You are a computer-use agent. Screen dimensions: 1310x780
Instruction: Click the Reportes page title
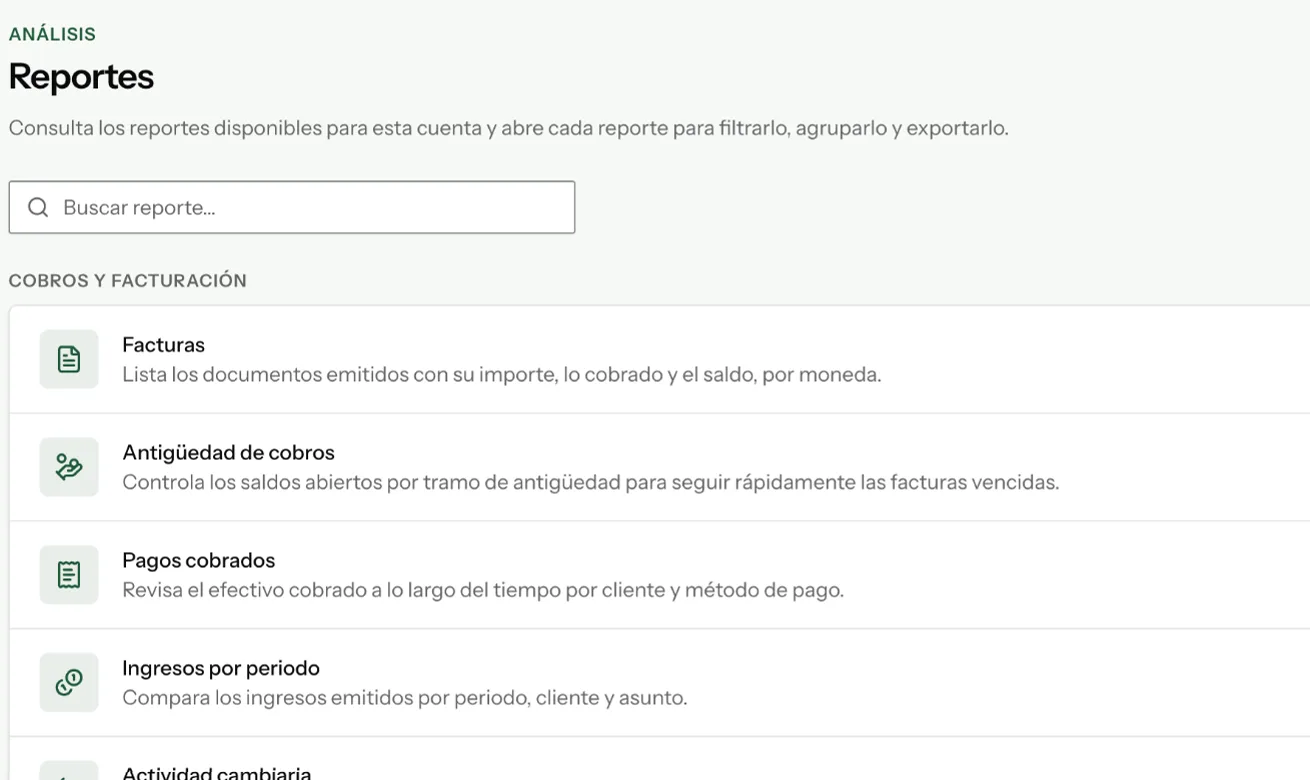click(81, 77)
